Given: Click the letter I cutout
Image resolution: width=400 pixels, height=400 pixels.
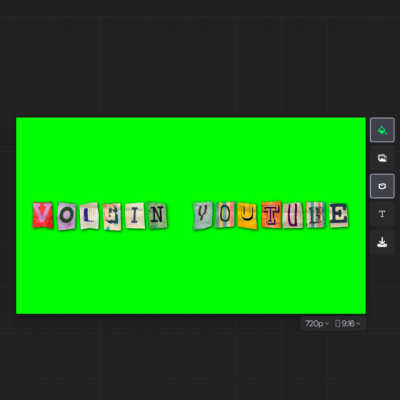Looking at the screenshot, I should [135, 216].
